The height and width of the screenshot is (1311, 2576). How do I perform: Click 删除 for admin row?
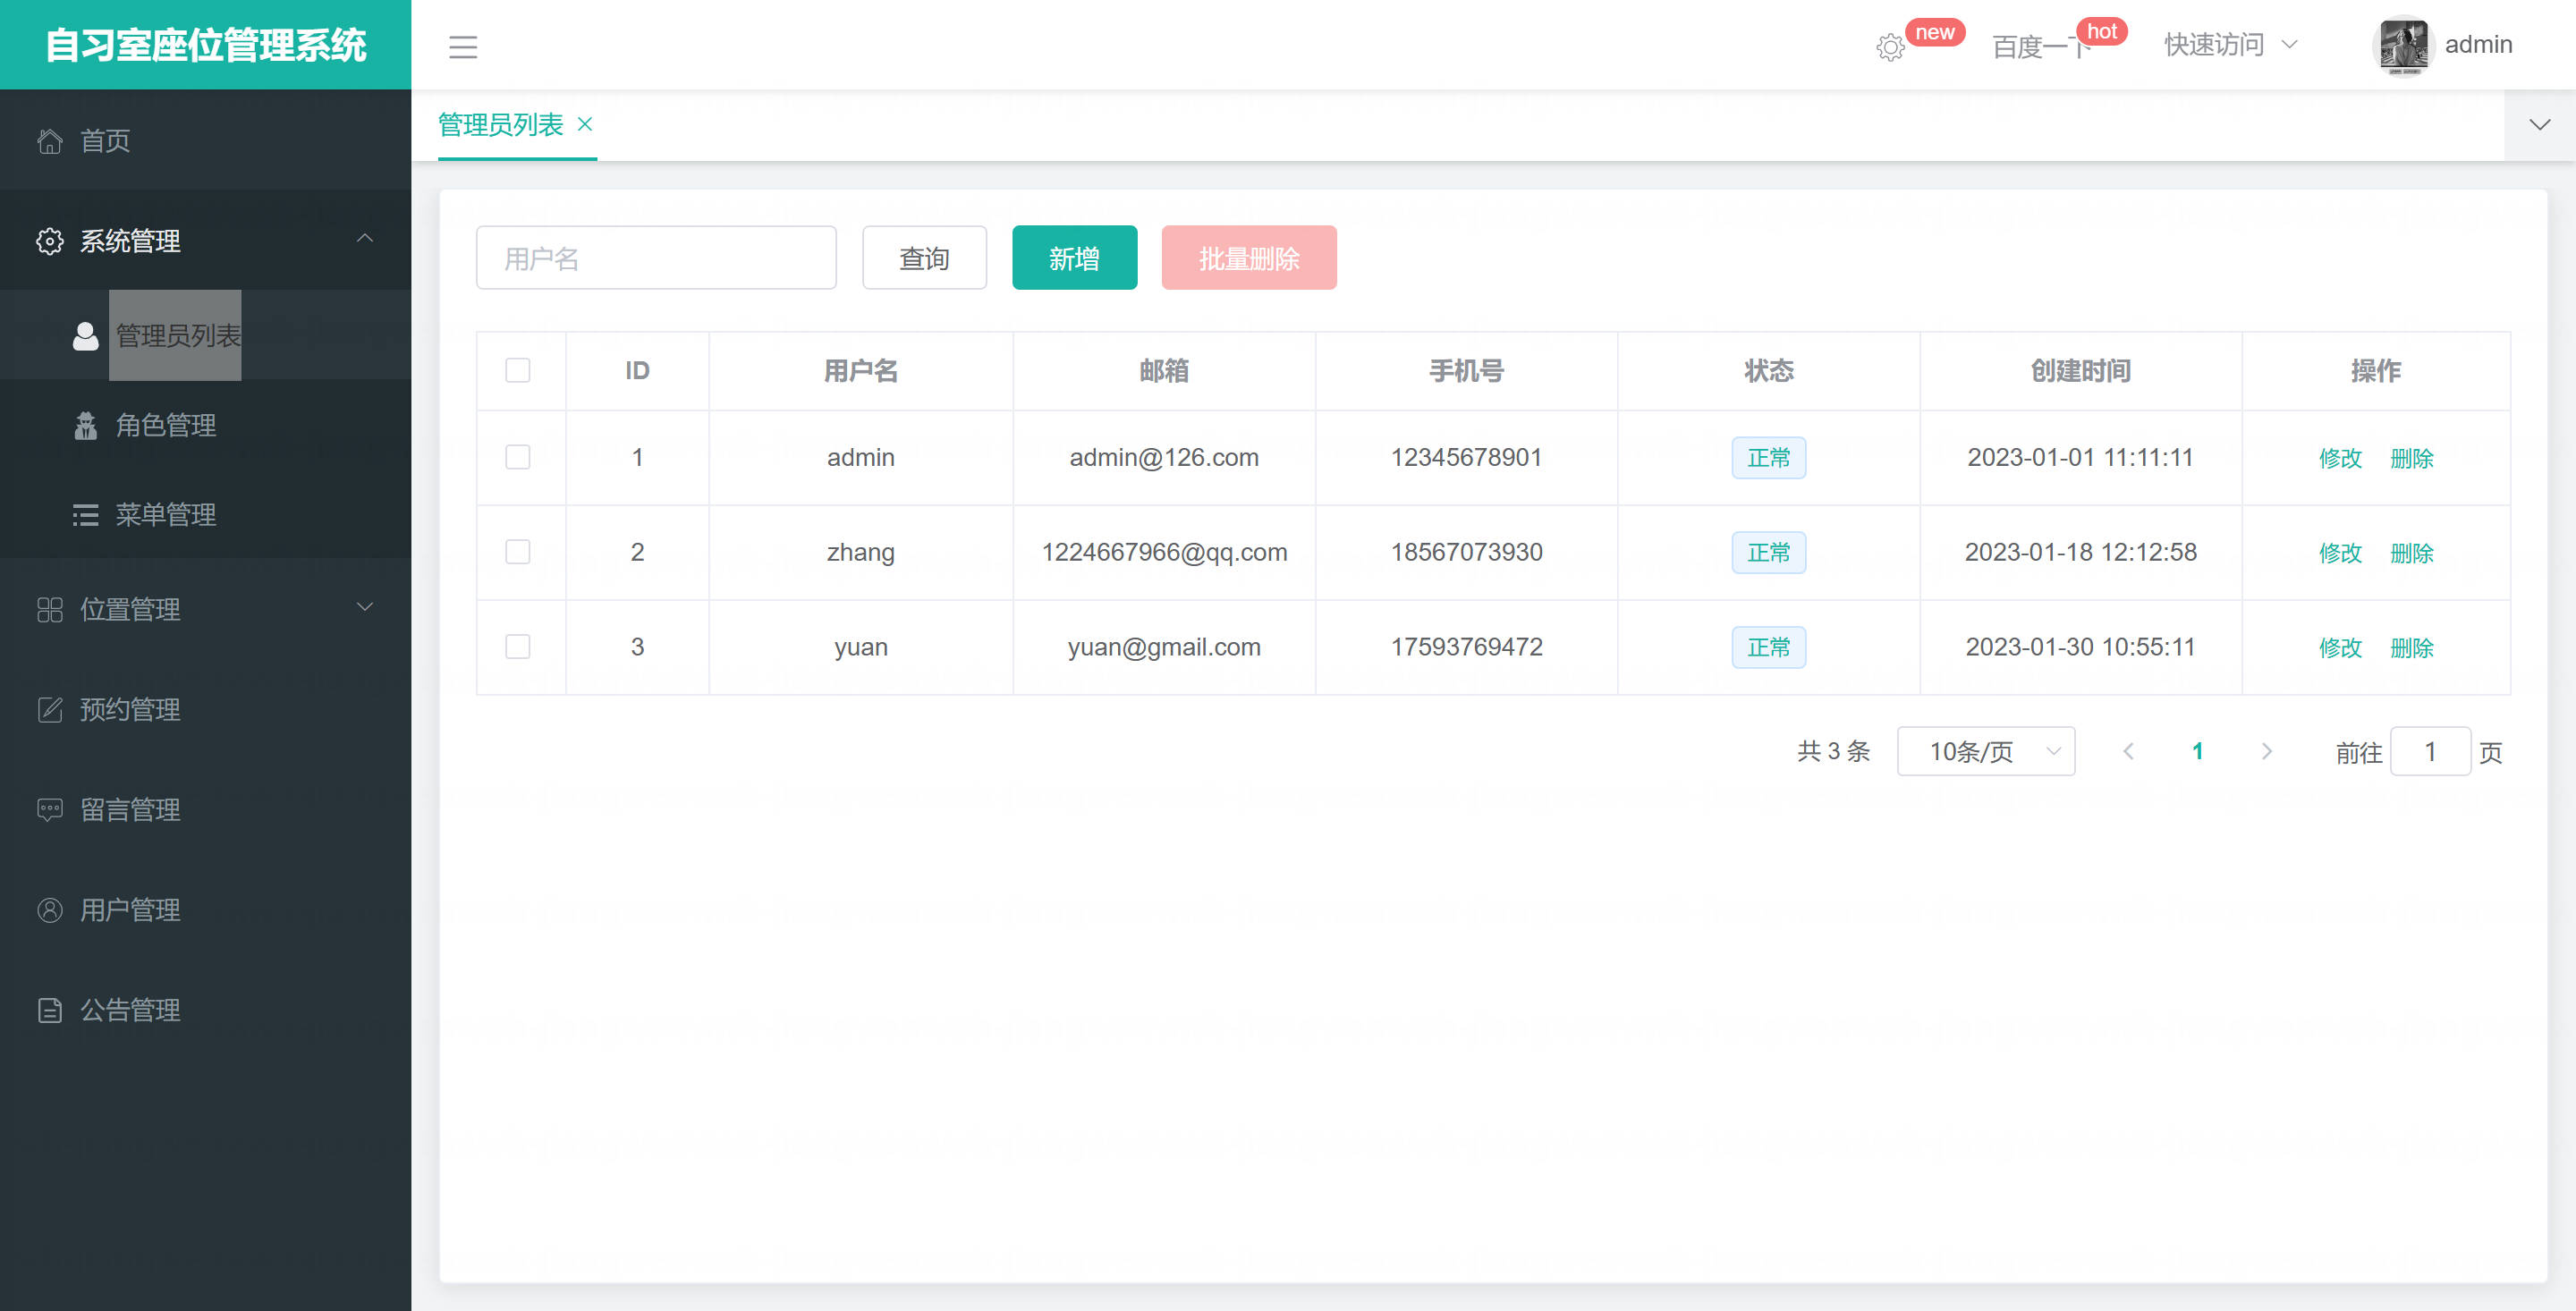(2412, 458)
